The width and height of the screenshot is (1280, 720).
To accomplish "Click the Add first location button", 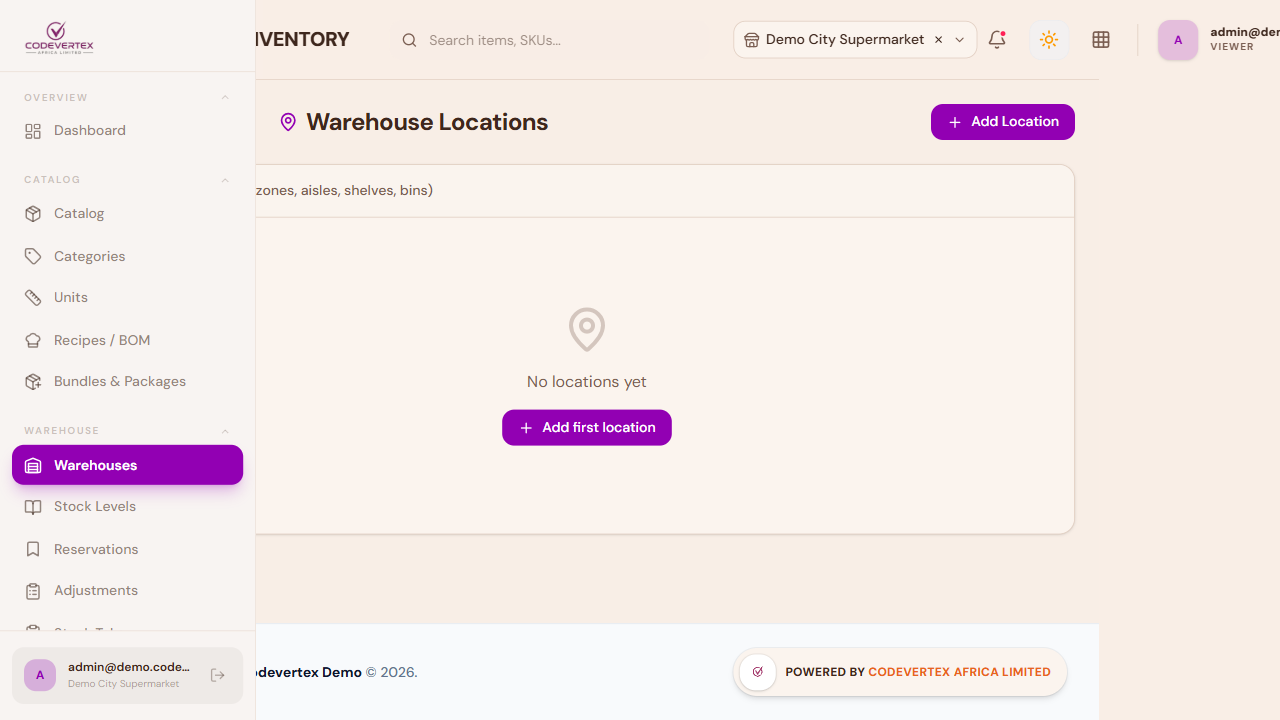I will [587, 428].
